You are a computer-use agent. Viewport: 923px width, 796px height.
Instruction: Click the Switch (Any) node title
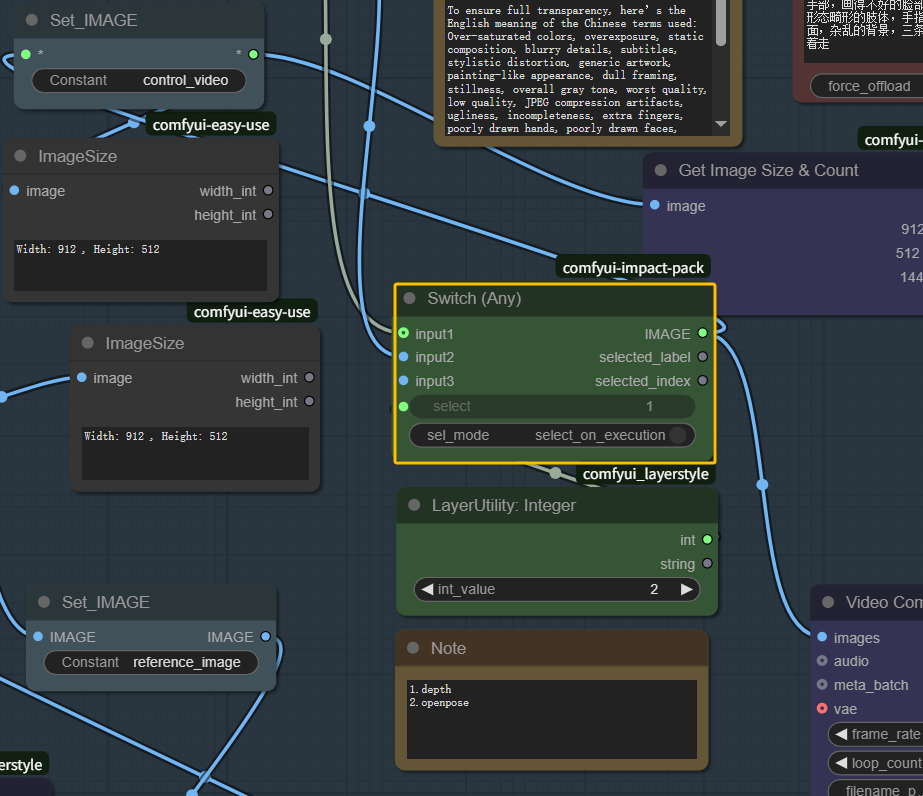click(474, 298)
